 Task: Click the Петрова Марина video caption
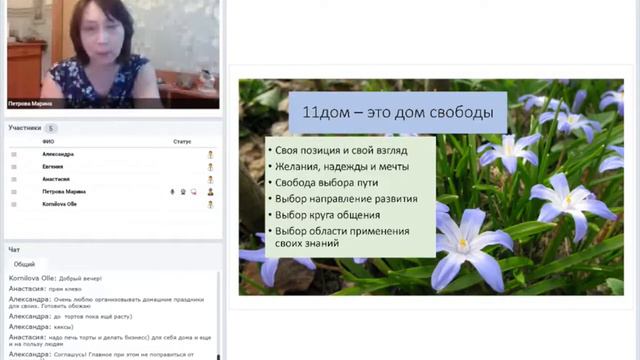point(30,104)
